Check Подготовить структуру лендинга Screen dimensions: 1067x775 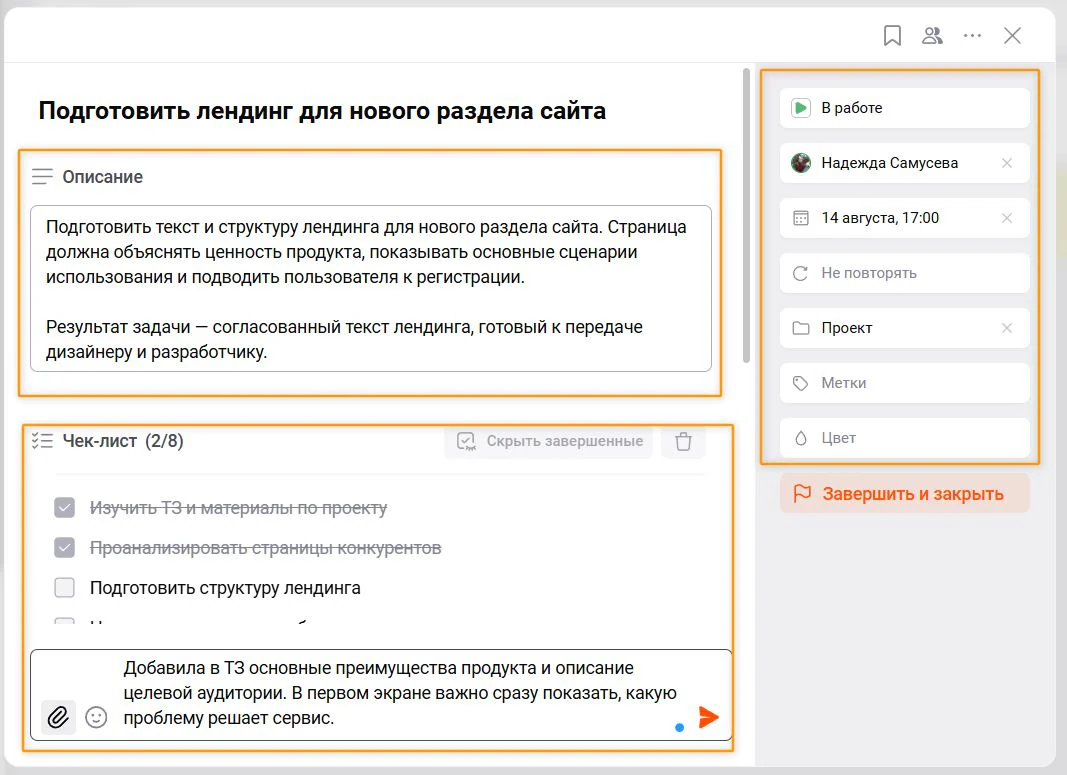(x=65, y=588)
